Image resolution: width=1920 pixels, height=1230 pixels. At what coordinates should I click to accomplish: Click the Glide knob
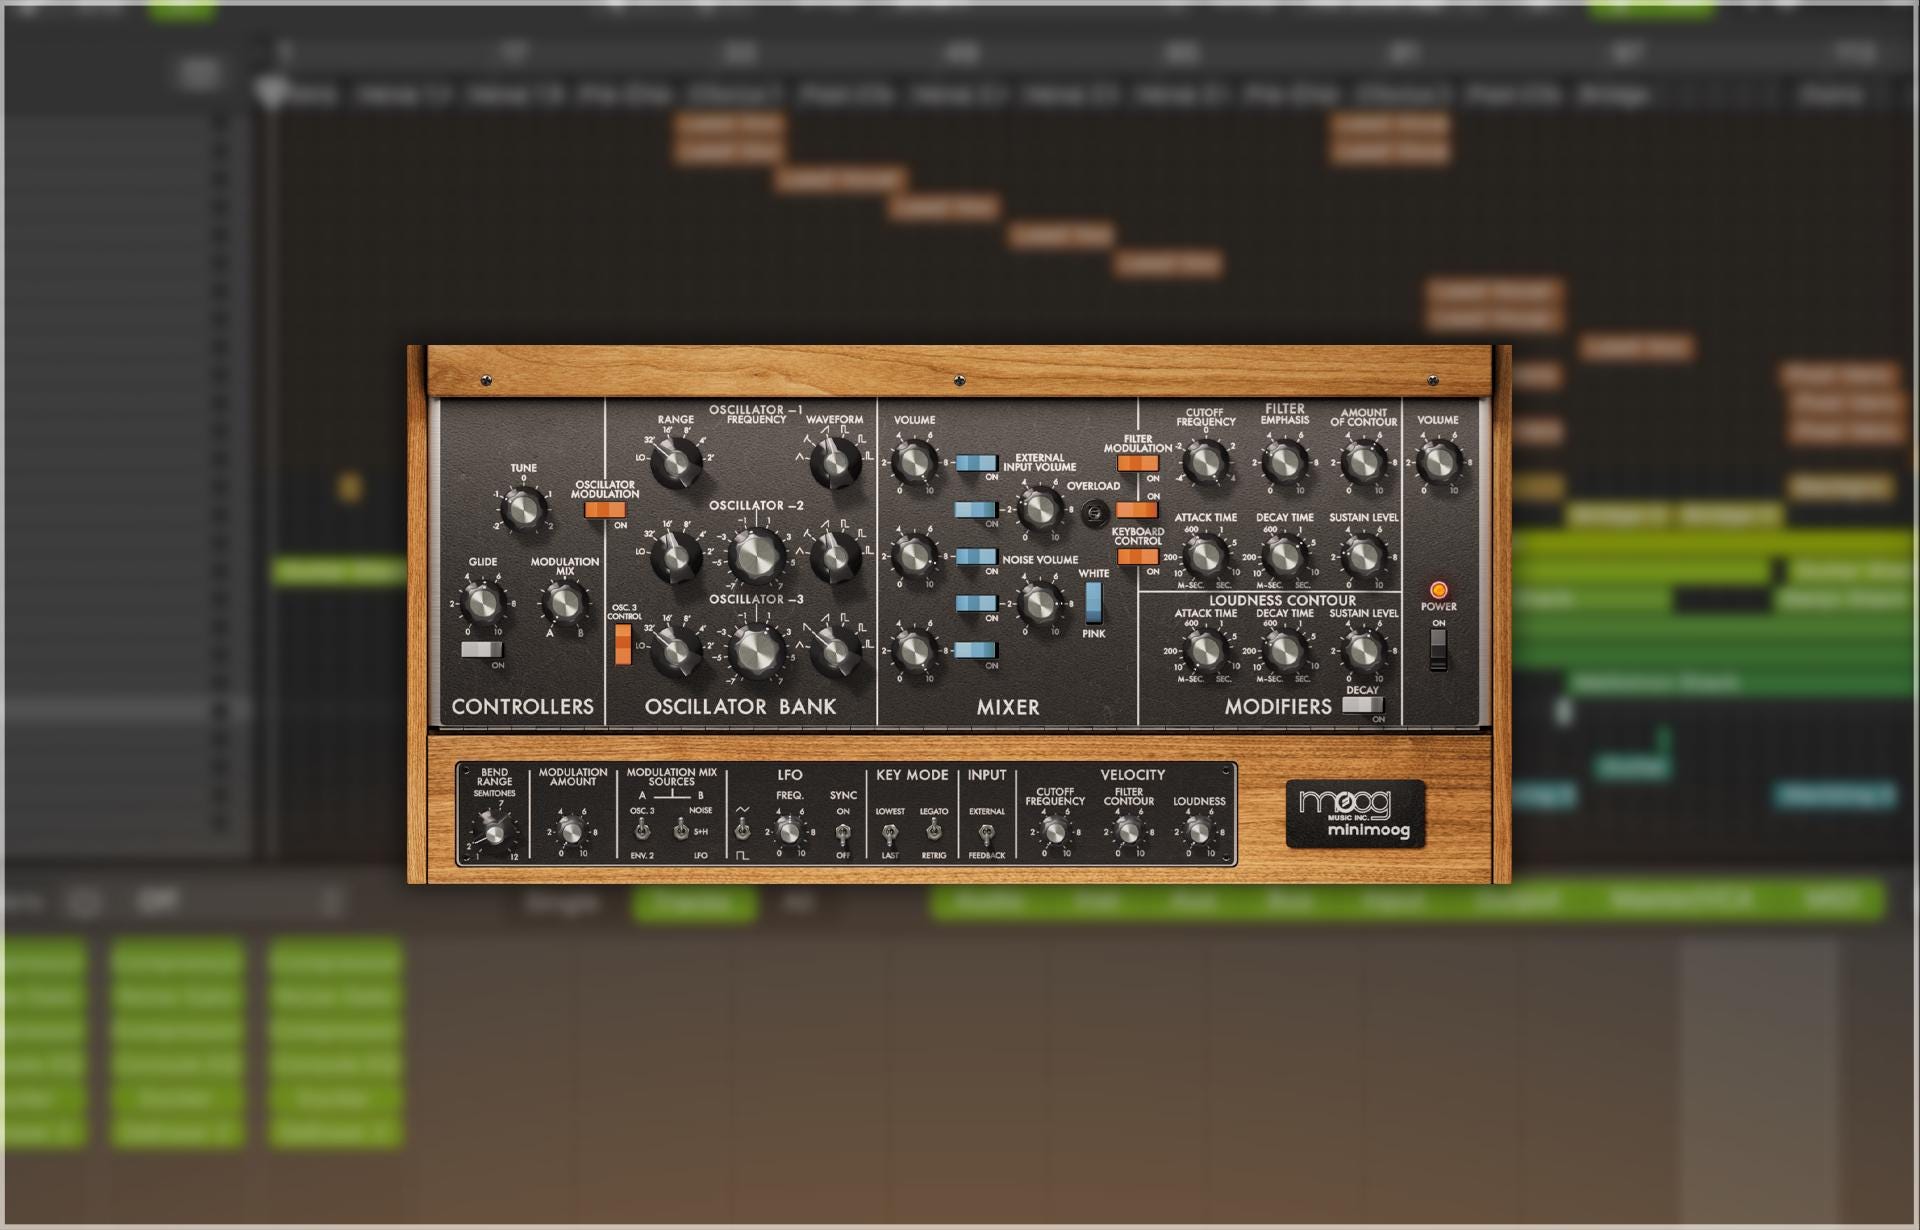(x=483, y=603)
